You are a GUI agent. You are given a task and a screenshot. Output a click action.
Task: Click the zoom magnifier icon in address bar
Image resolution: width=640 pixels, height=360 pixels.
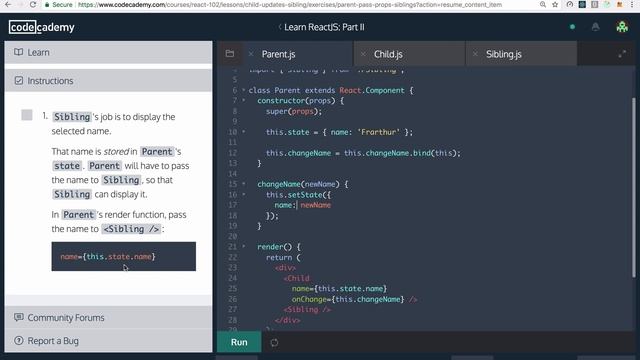542,4
